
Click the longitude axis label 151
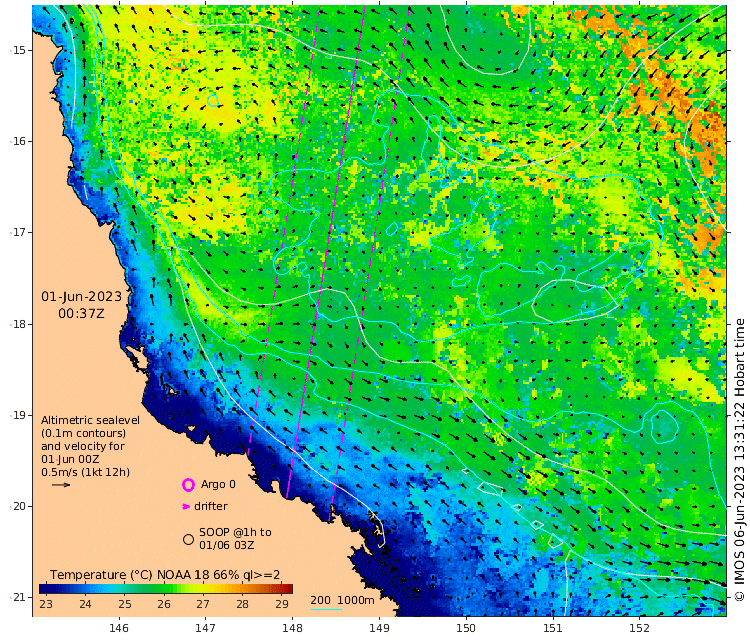pyautogui.click(x=552, y=628)
